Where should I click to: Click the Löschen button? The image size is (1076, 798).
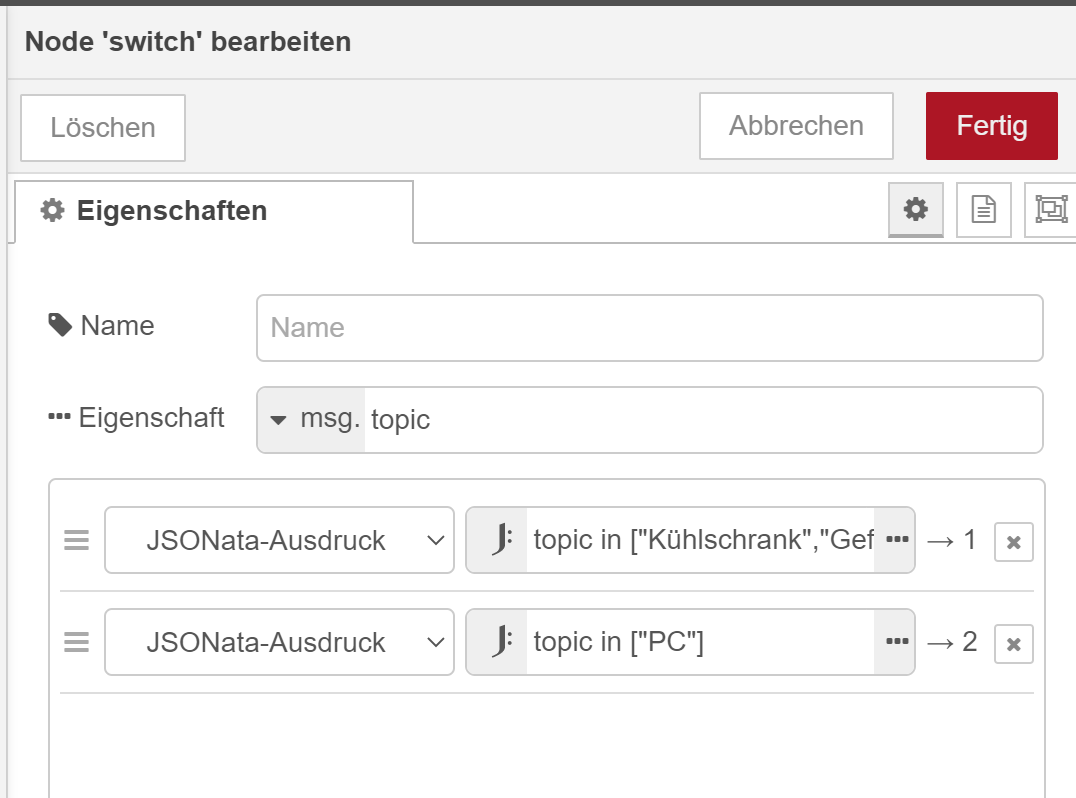pos(103,128)
